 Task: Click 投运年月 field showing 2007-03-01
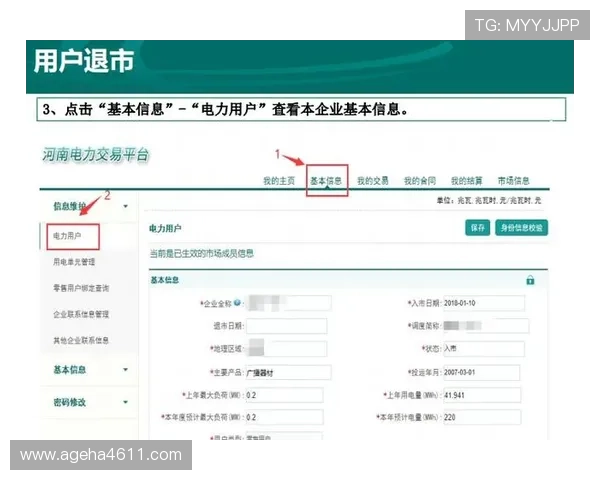pos(482,372)
